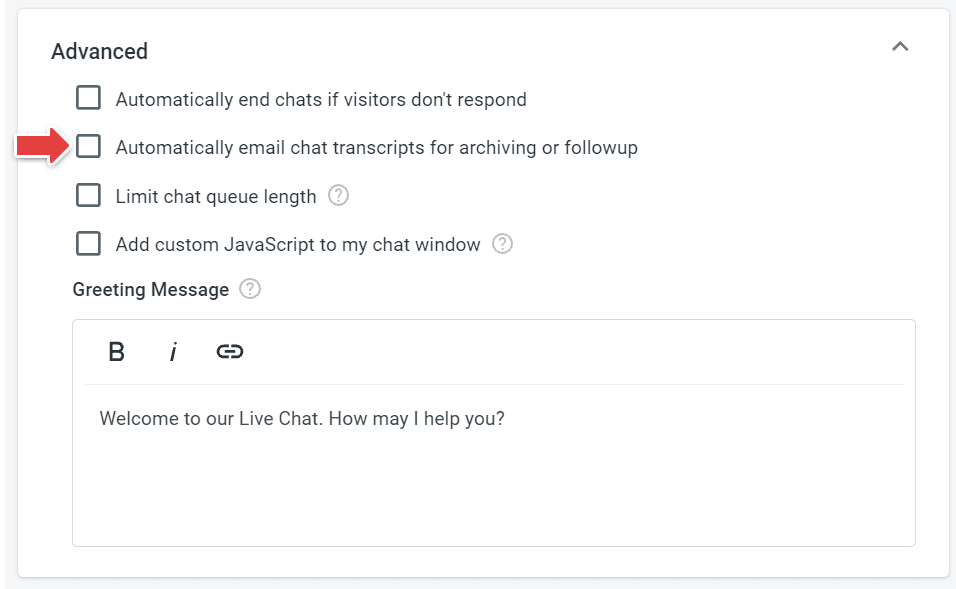Click the 'Limit chat queue length' label
The width and height of the screenshot is (956, 589).
[x=216, y=196]
